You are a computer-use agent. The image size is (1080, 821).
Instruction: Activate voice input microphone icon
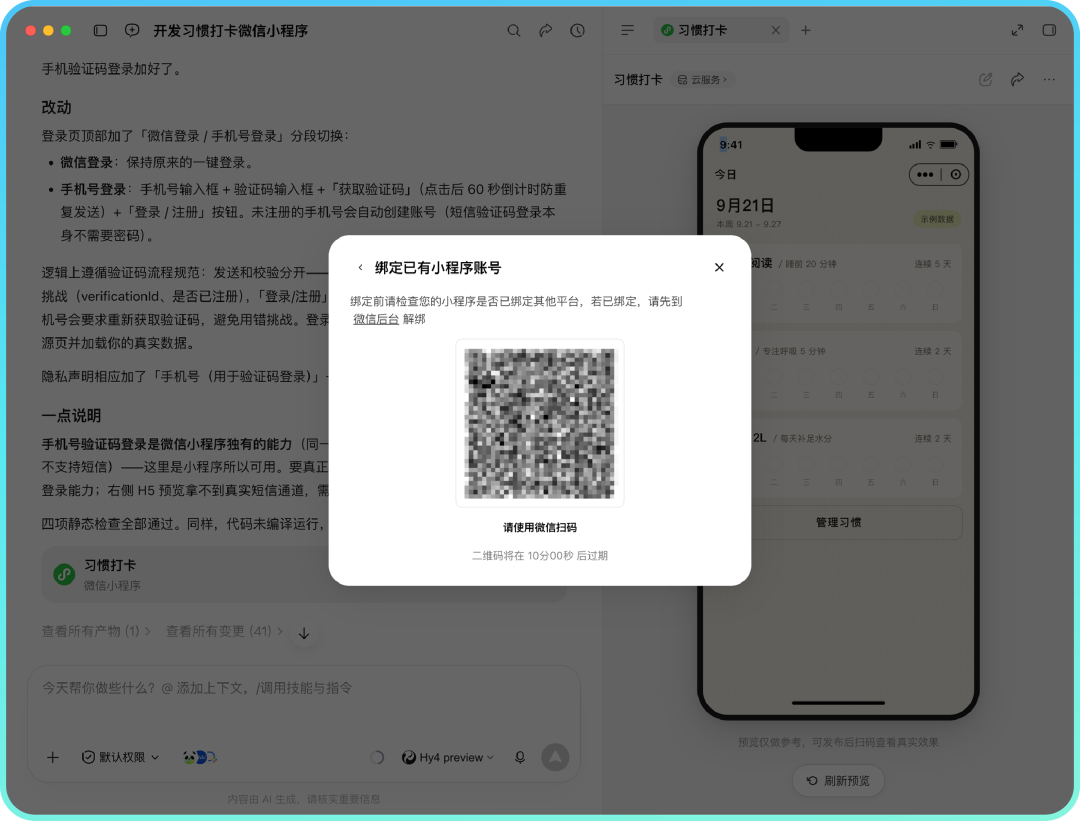[x=520, y=758]
